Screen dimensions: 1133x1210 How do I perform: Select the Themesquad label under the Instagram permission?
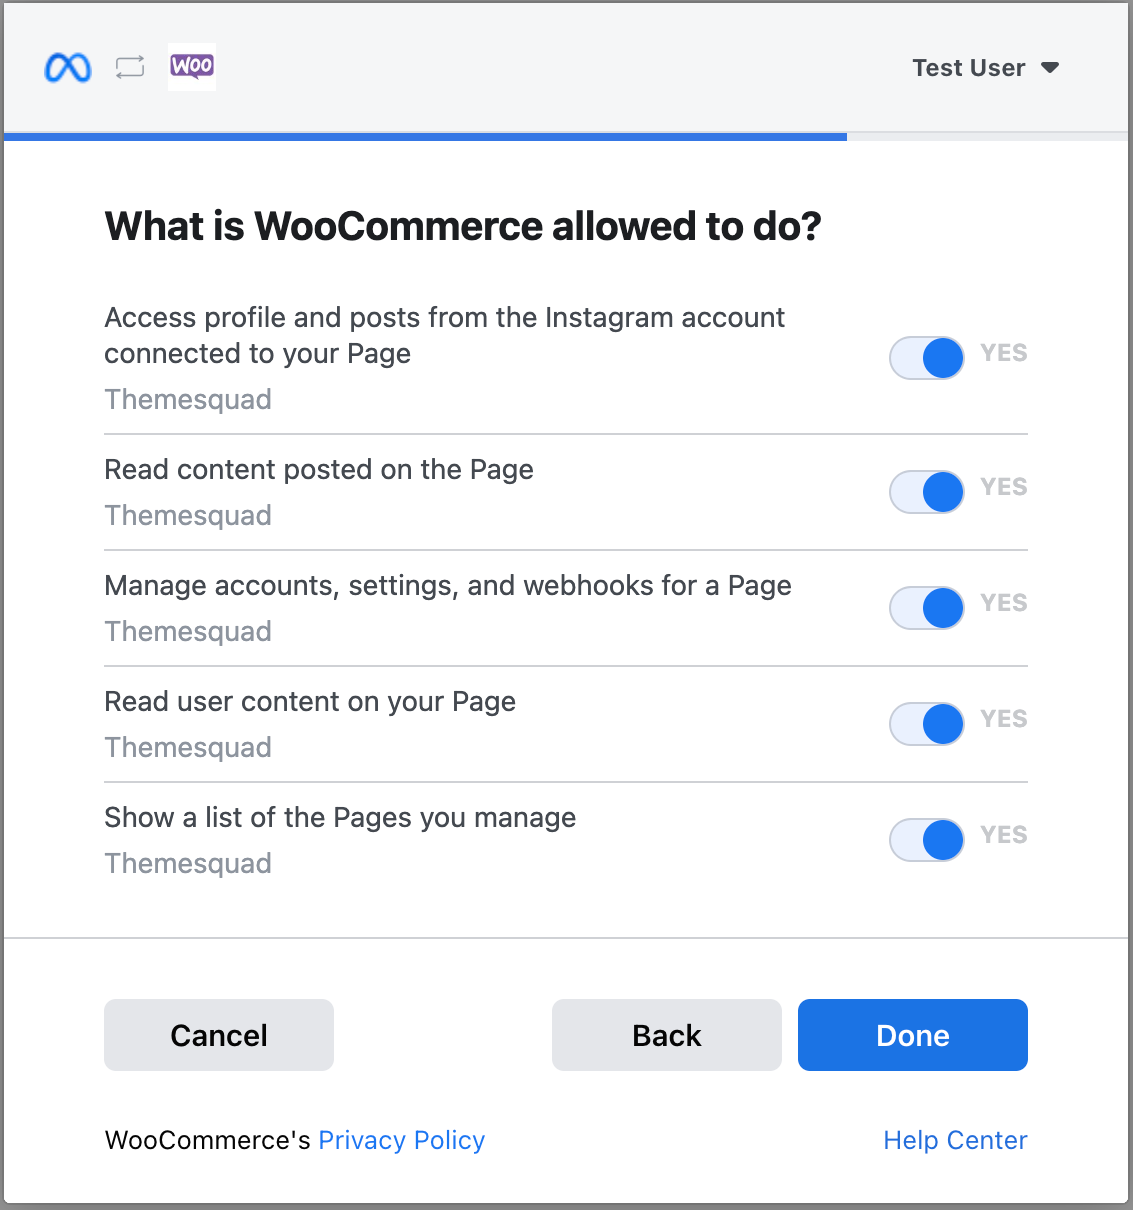click(187, 399)
